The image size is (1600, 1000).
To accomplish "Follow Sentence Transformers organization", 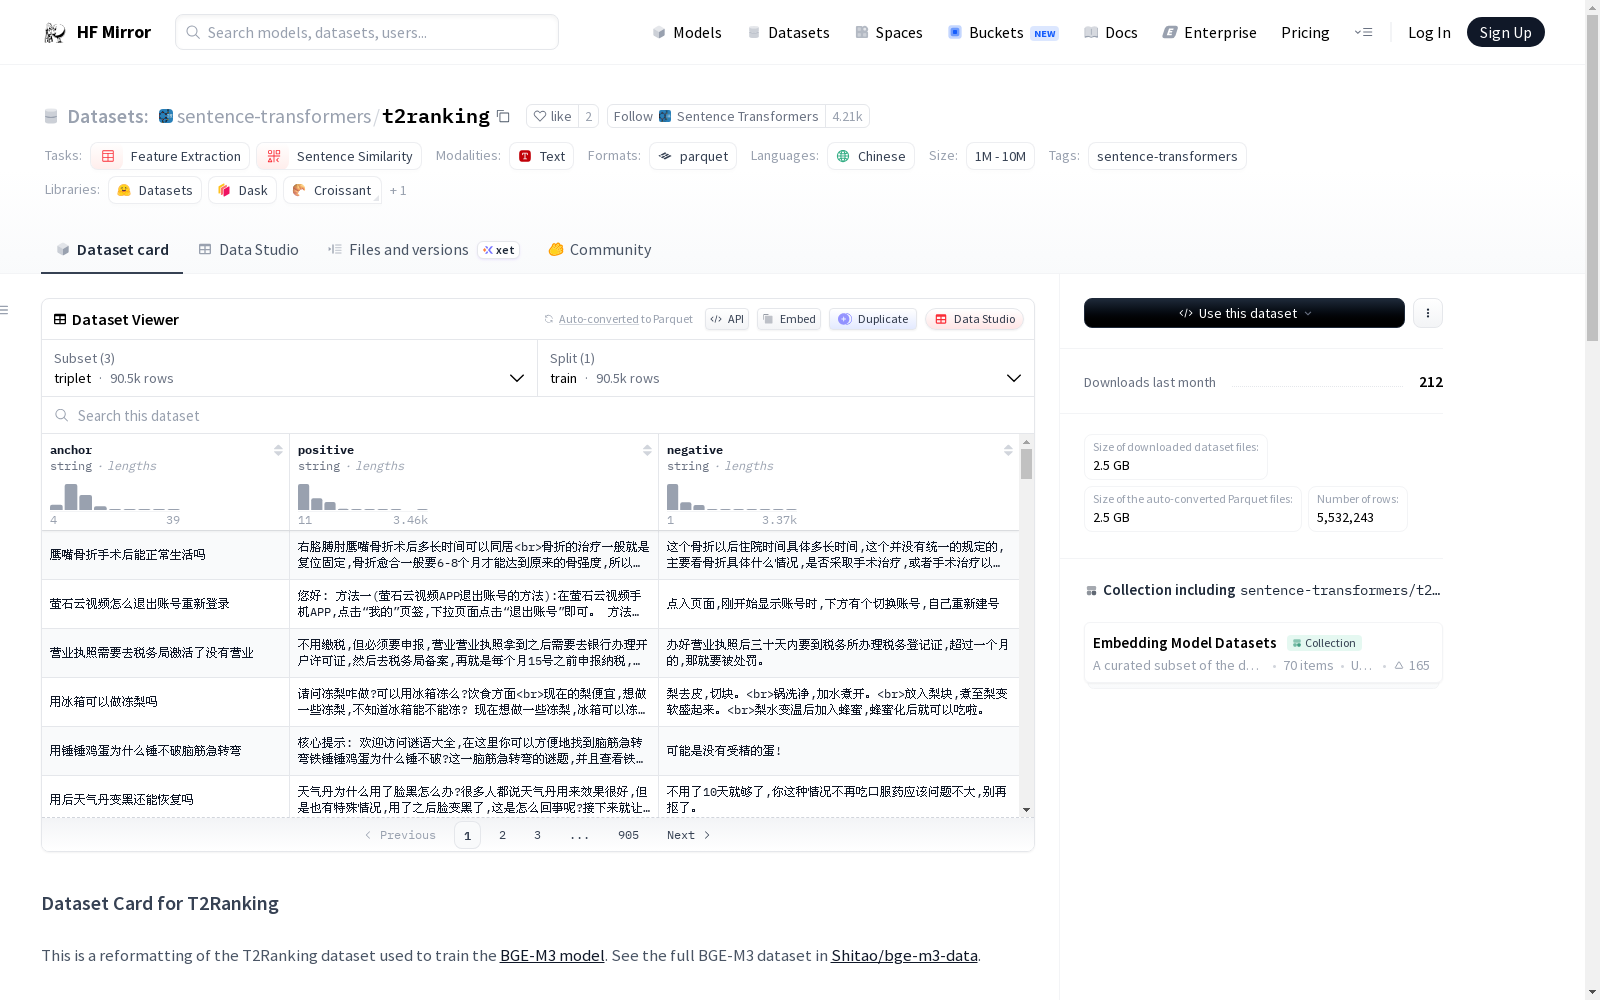I will [716, 116].
